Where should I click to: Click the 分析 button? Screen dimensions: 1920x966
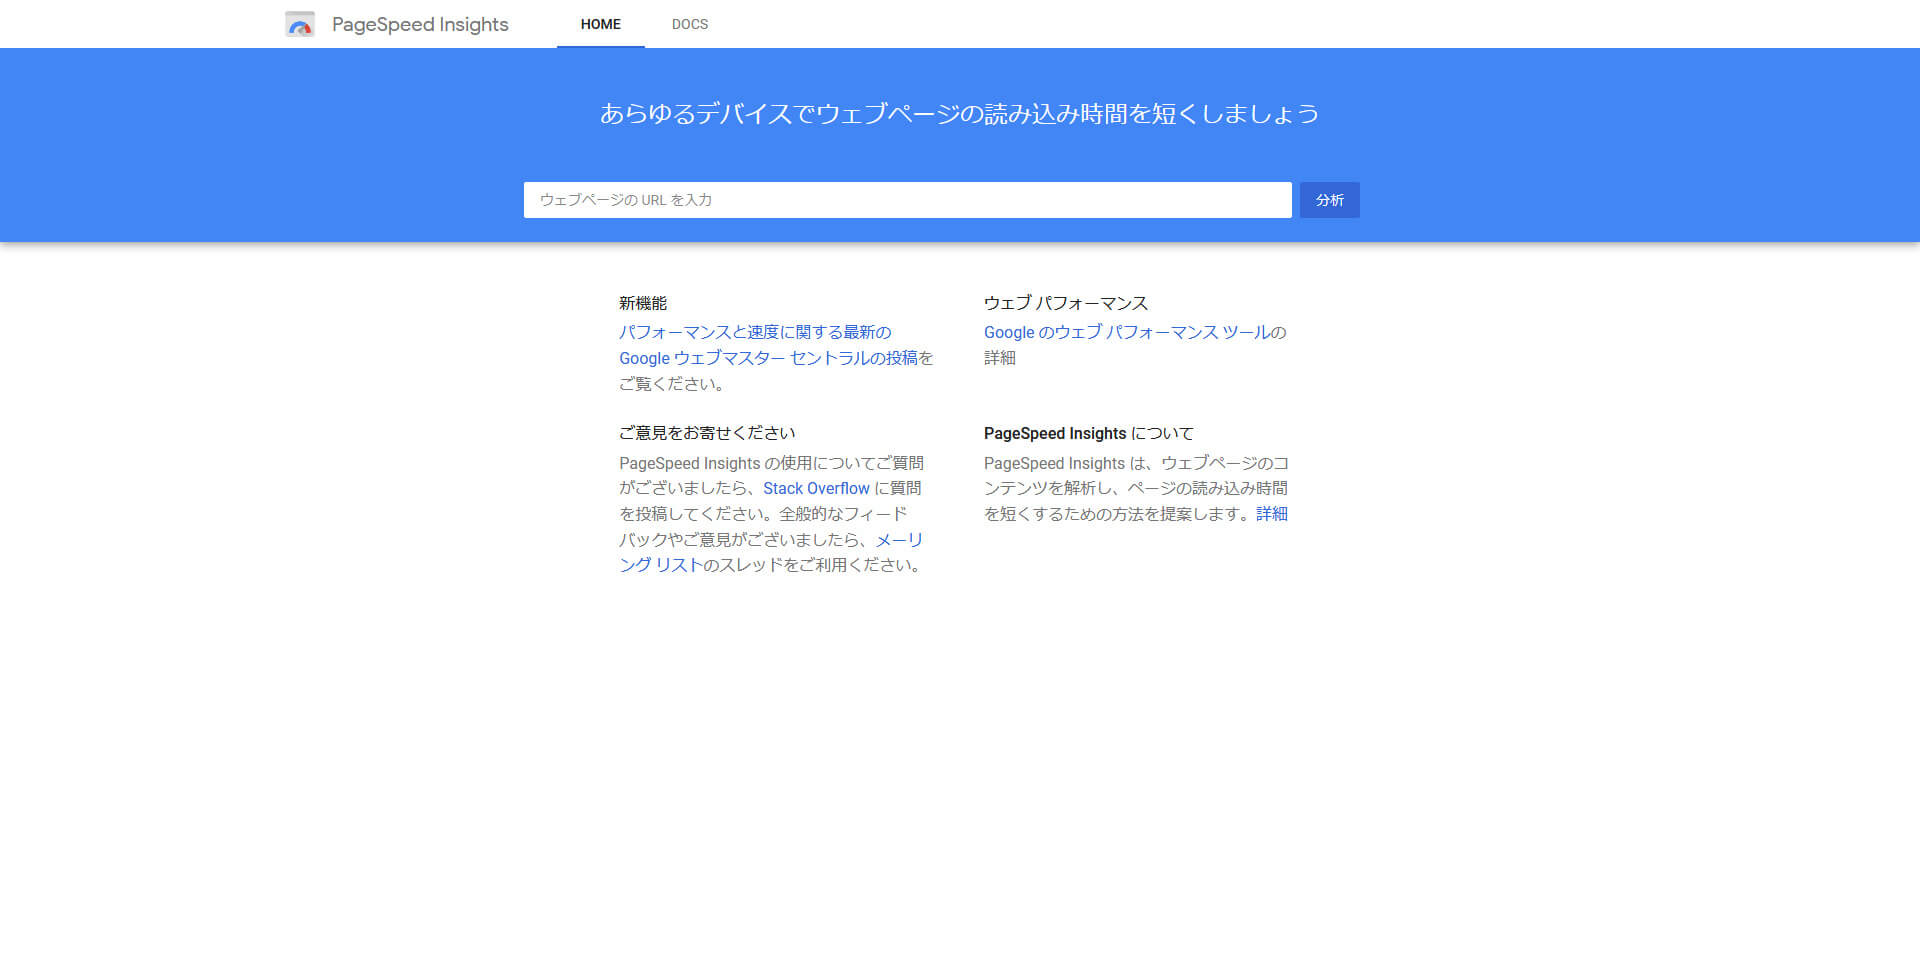(1330, 200)
